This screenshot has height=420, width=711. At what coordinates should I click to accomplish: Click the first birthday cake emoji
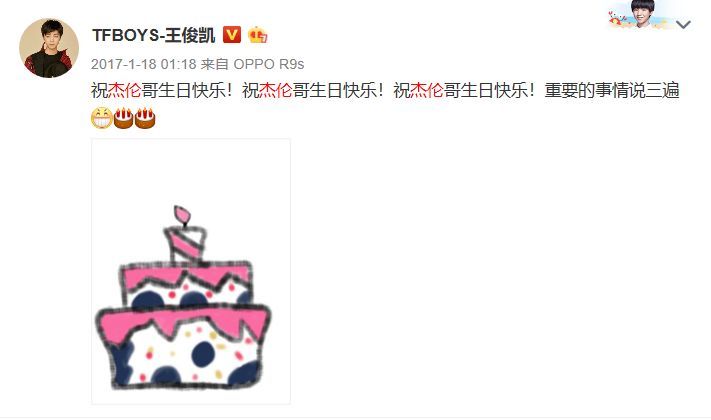[123, 118]
